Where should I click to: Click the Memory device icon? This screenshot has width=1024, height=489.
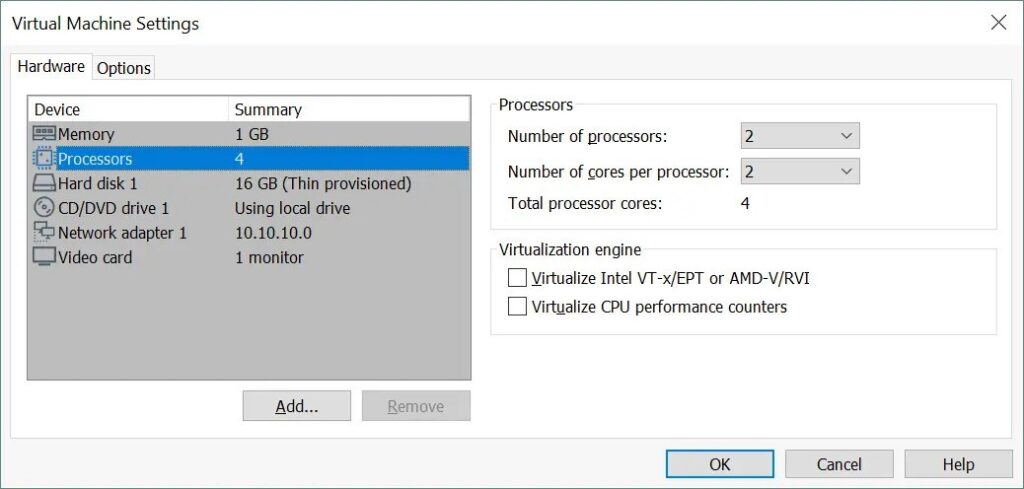(x=45, y=134)
